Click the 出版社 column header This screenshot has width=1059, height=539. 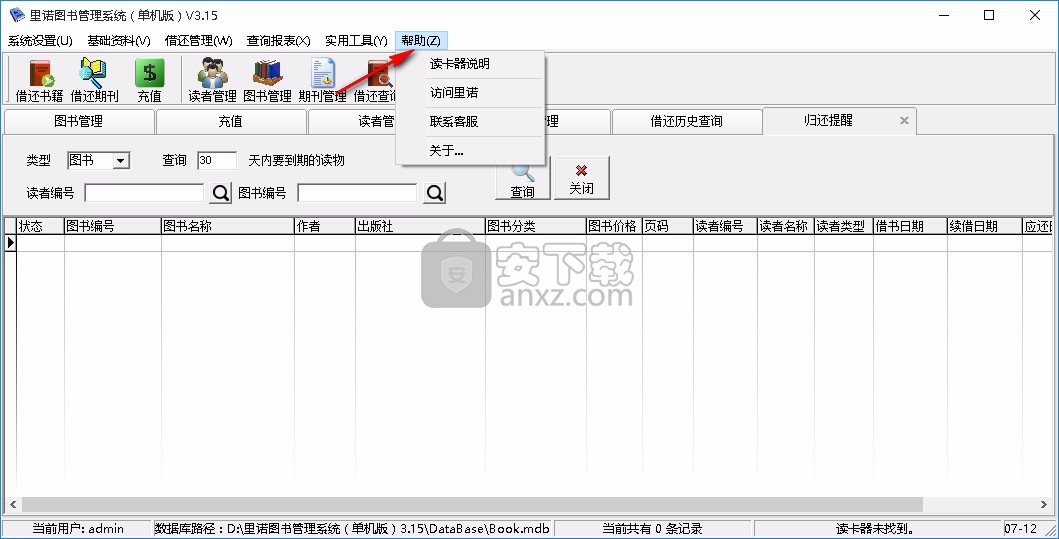[420, 226]
